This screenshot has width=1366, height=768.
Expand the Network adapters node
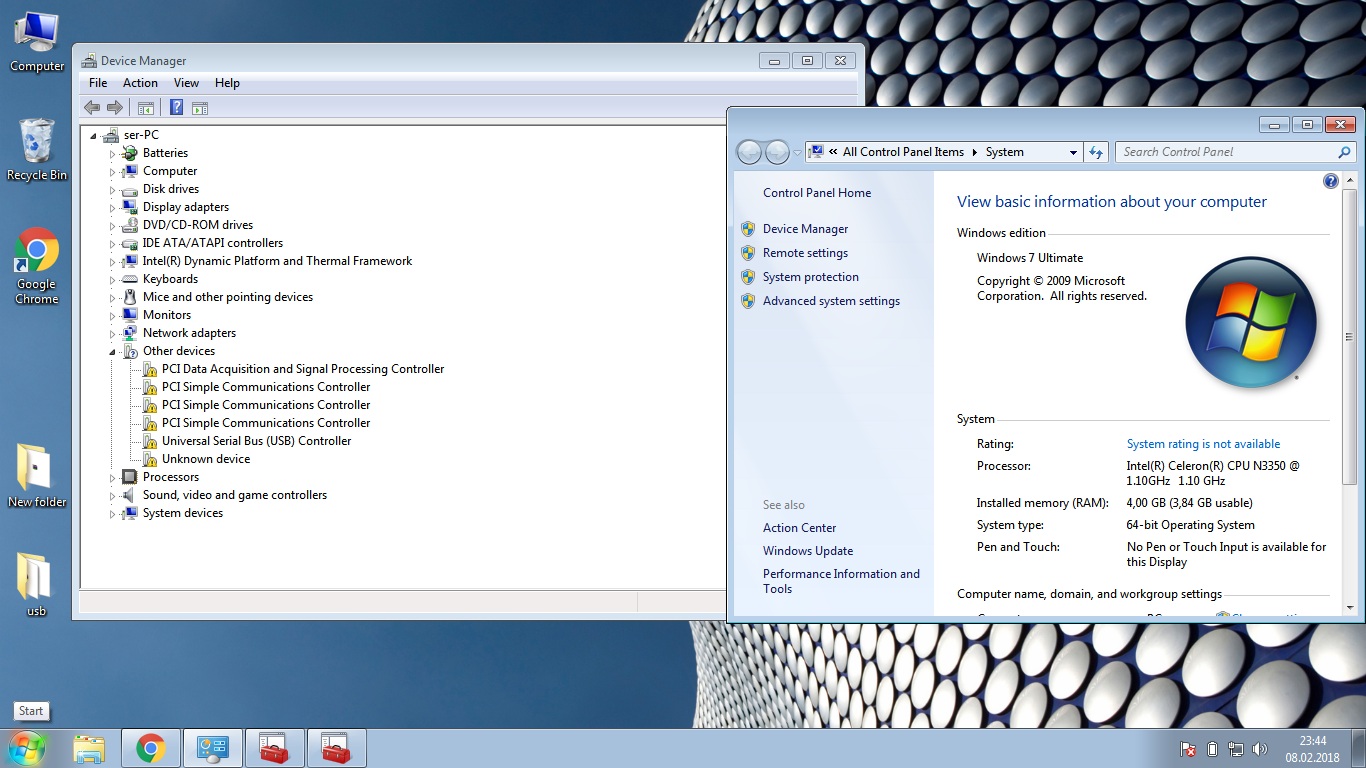click(x=113, y=334)
